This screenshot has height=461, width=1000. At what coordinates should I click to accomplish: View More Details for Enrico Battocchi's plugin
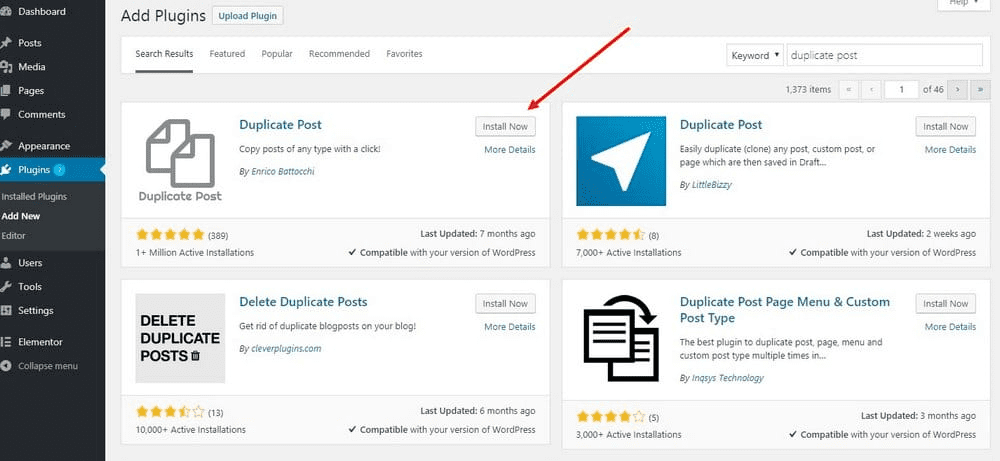pos(510,150)
